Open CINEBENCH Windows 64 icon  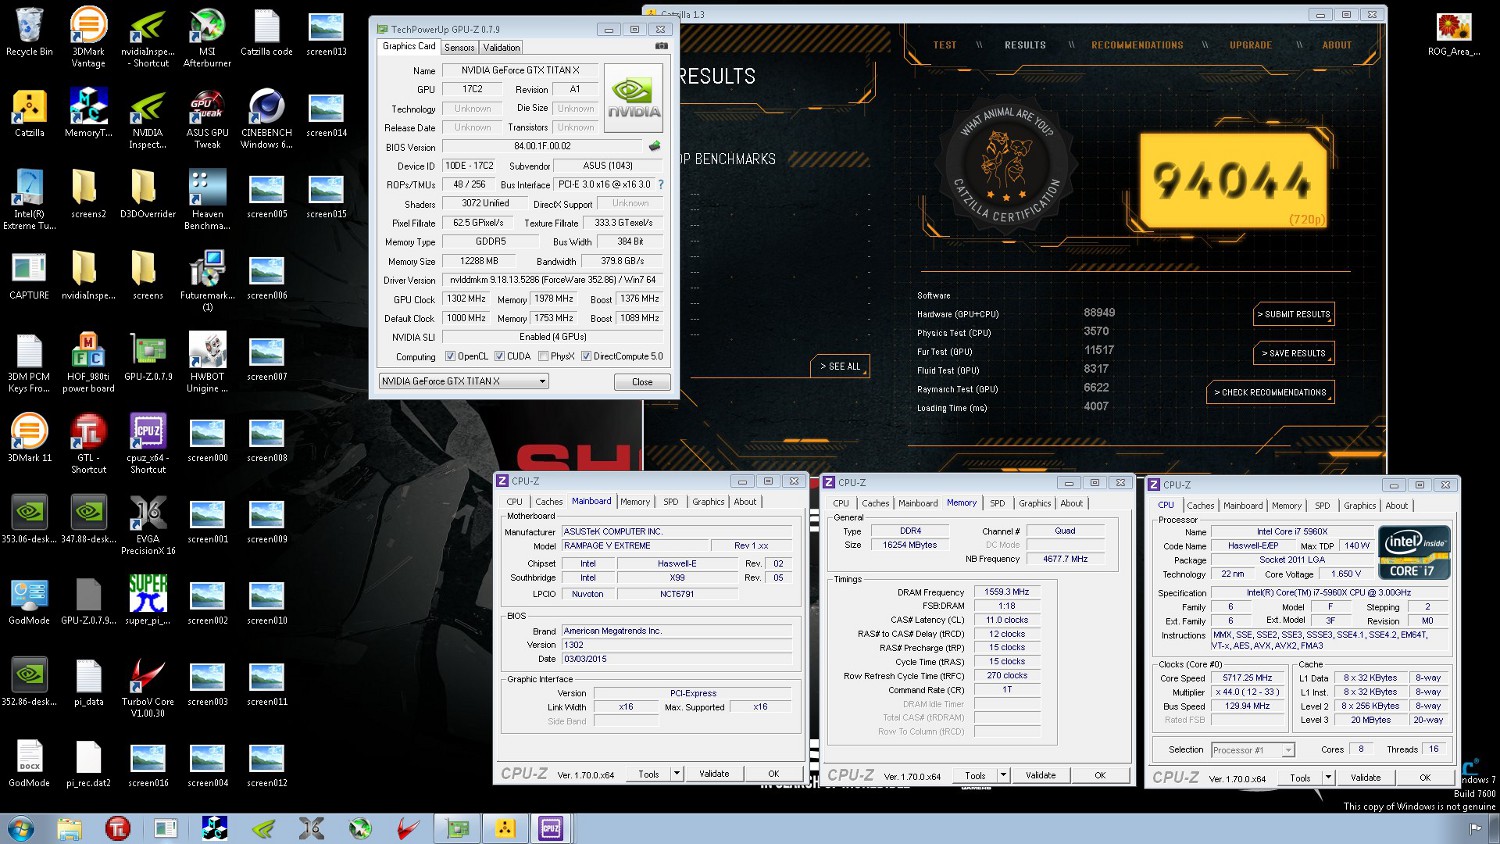click(x=266, y=118)
